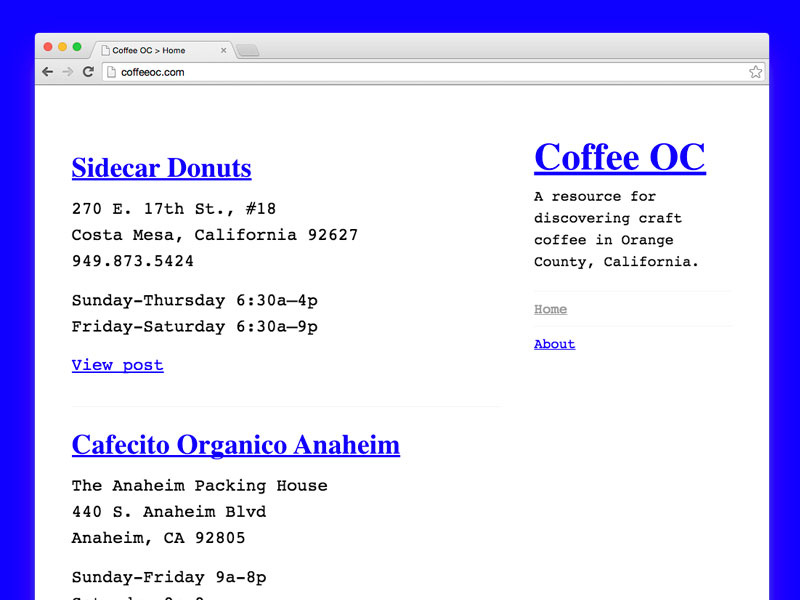Go to the Home sidebar link
Screen dimensions: 800x600
click(x=551, y=309)
